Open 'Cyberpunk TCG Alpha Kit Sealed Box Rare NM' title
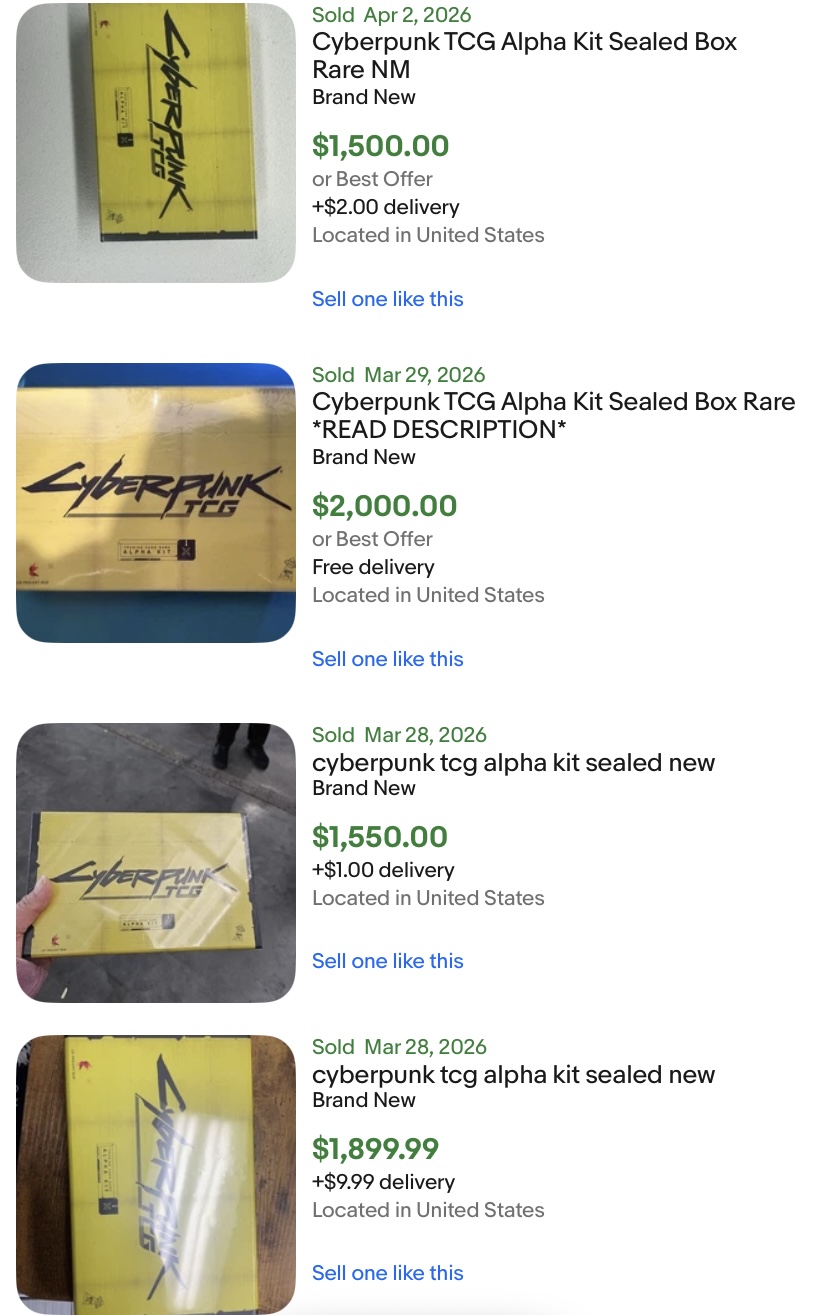This screenshot has width=813, height=1315. pyautogui.click(x=524, y=56)
